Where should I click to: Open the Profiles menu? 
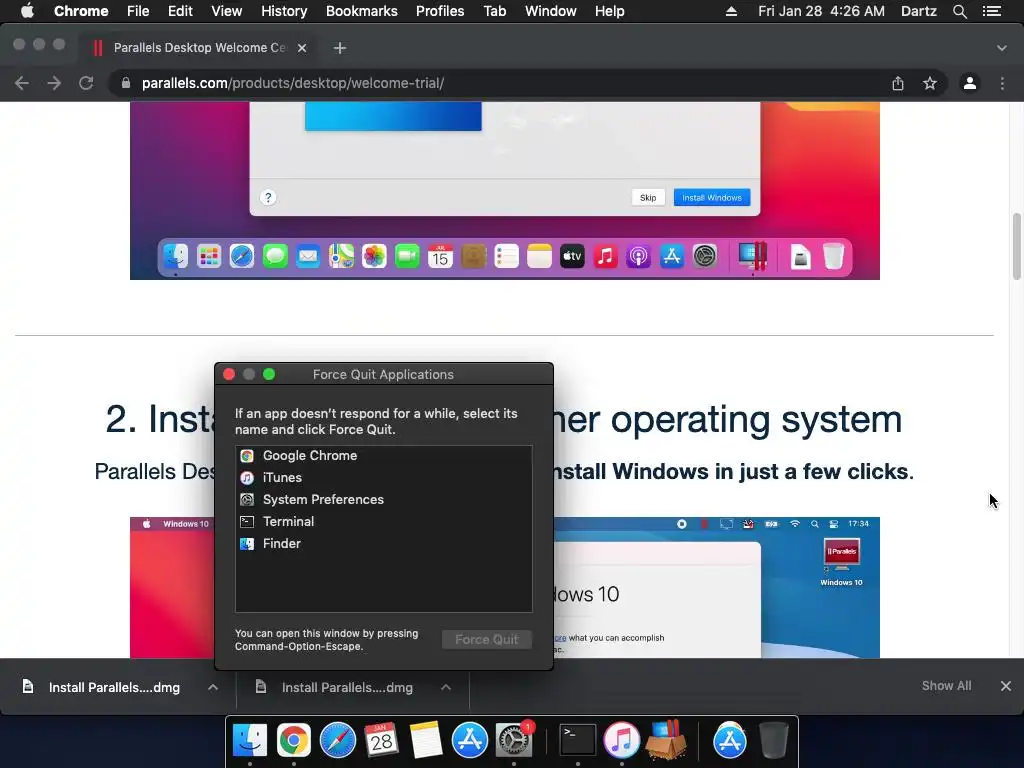pos(440,11)
